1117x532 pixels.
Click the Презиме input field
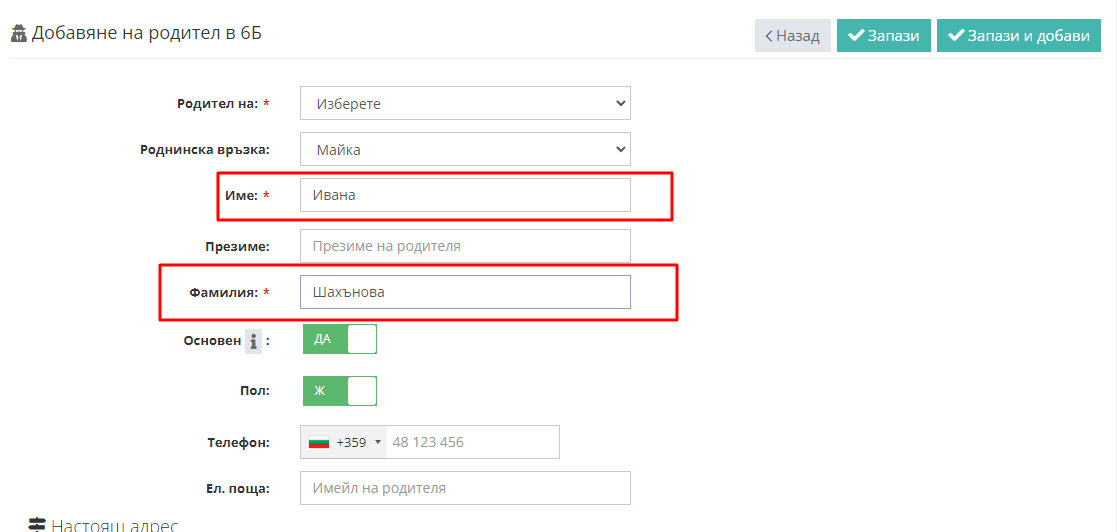(x=465, y=246)
